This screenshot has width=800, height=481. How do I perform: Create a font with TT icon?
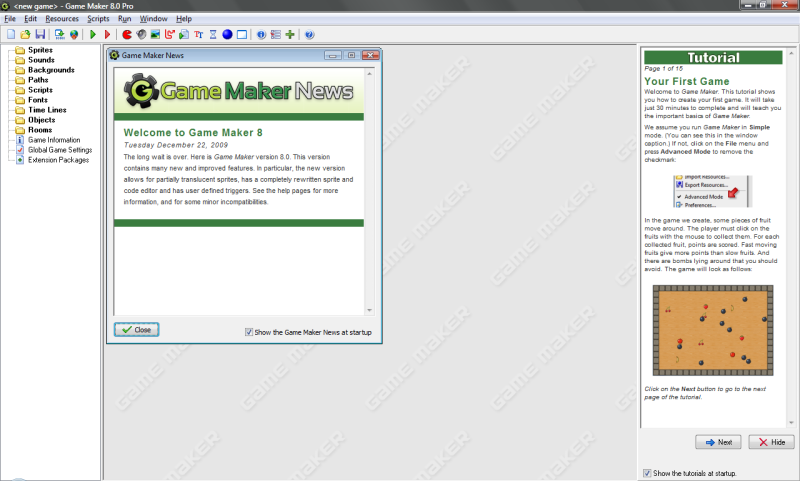(x=198, y=35)
